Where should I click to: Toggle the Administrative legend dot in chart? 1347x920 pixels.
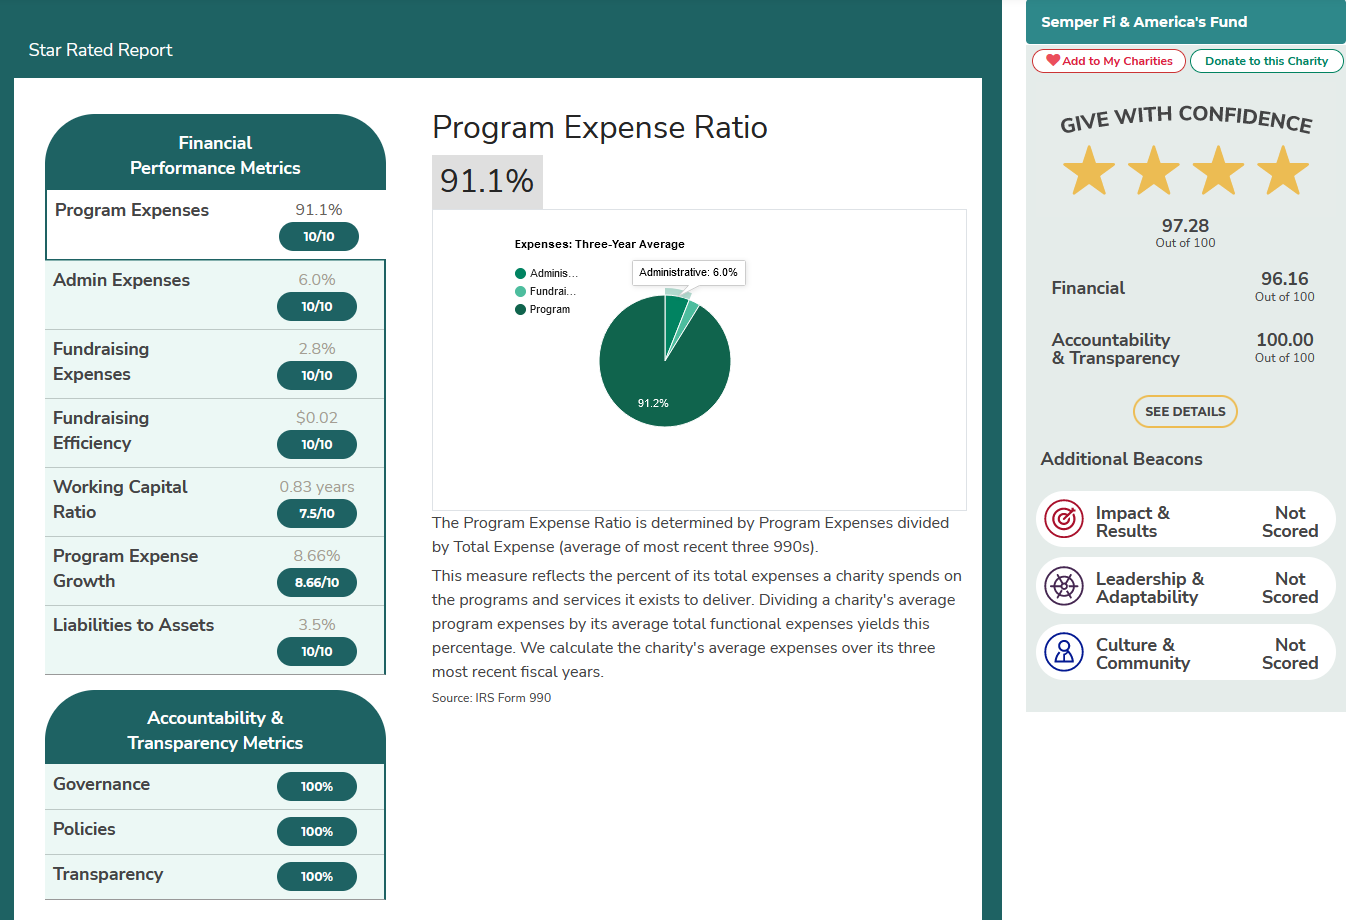[x=520, y=273]
